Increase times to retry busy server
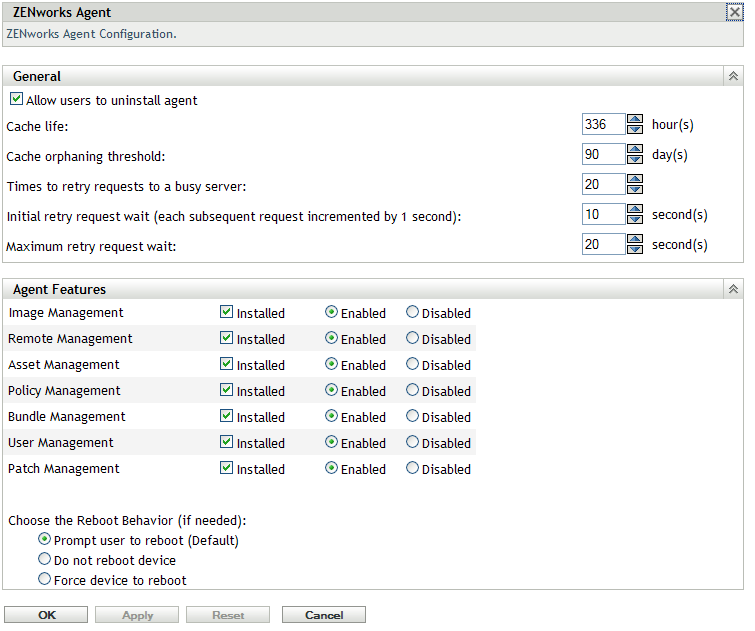This screenshot has width=755, height=631. (x=634, y=179)
